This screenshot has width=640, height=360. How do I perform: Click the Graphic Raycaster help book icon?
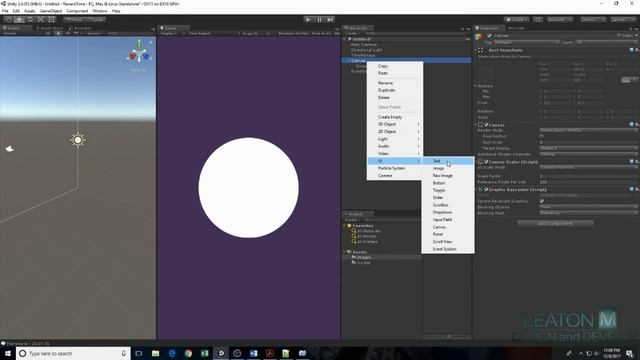(x=631, y=189)
